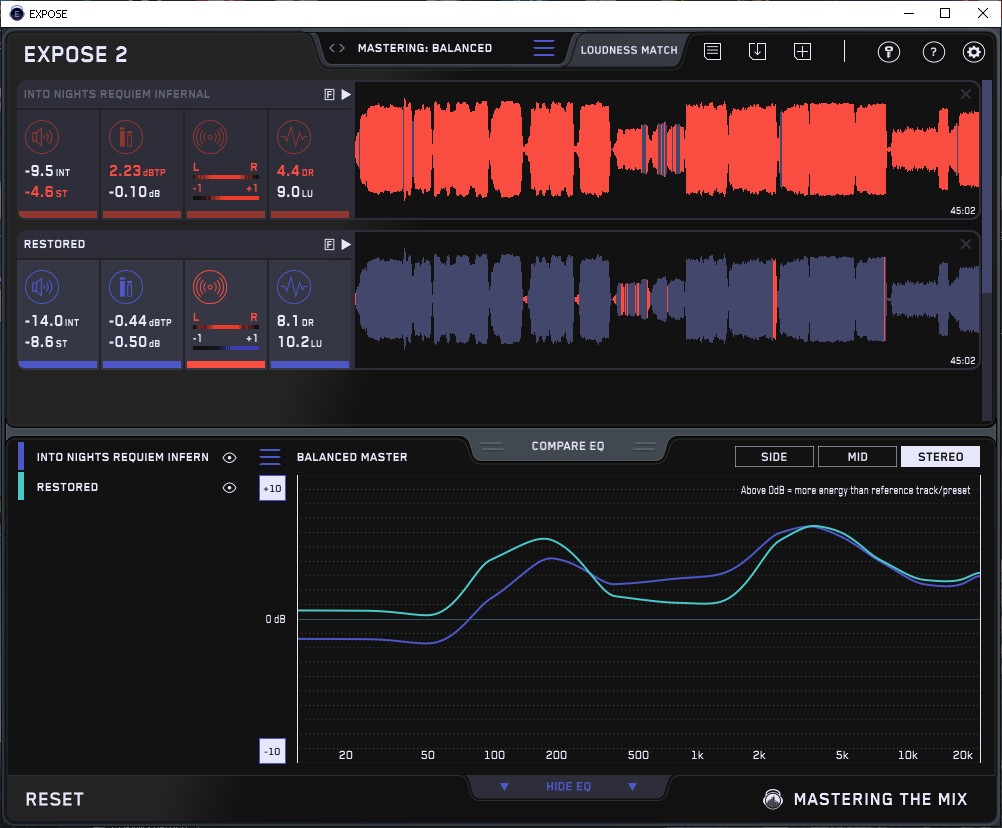This screenshot has width=1002, height=828.
Task: Open the license key icon
Action: tap(889, 52)
